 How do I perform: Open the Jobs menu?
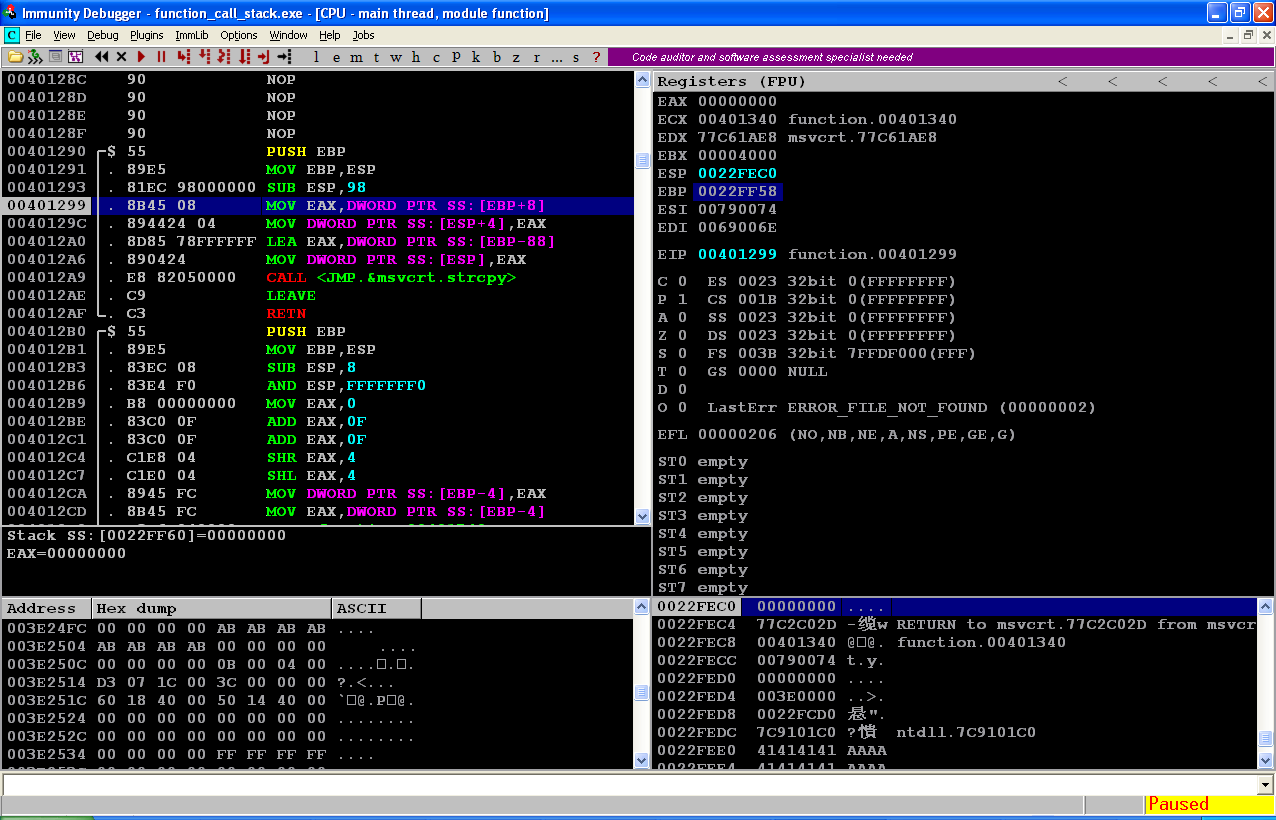point(363,35)
